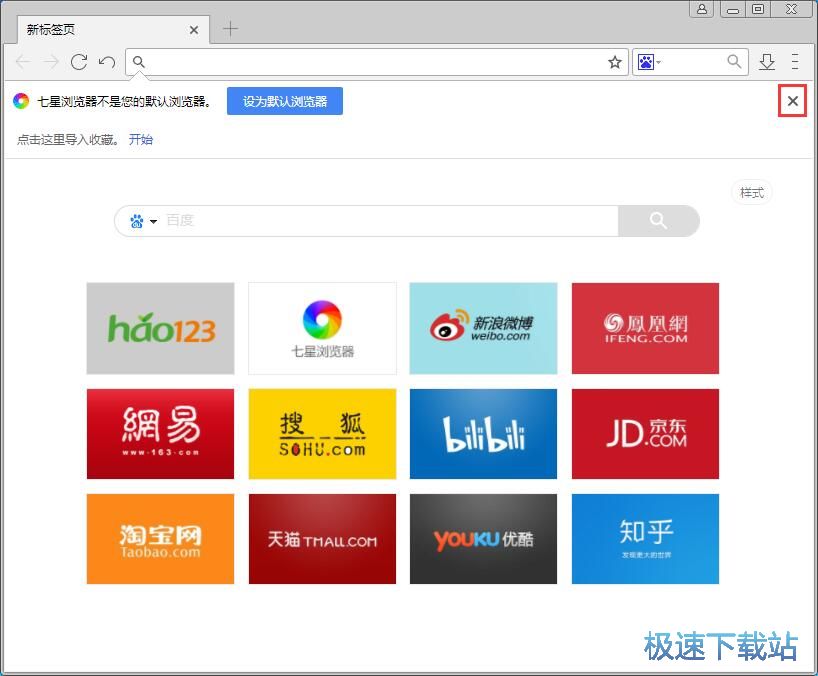Minimize the browser window
This screenshot has width=818, height=676.
(x=733, y=9)
